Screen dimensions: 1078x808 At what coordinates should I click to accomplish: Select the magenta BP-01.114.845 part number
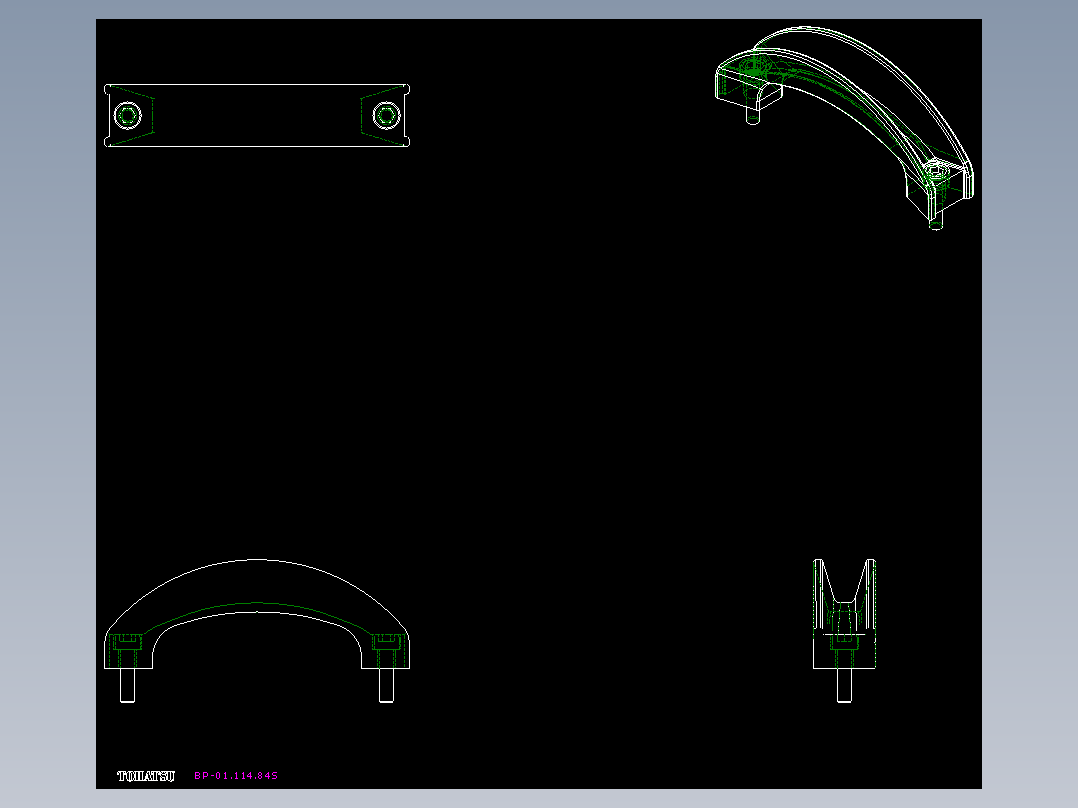(x=236, y=776)
